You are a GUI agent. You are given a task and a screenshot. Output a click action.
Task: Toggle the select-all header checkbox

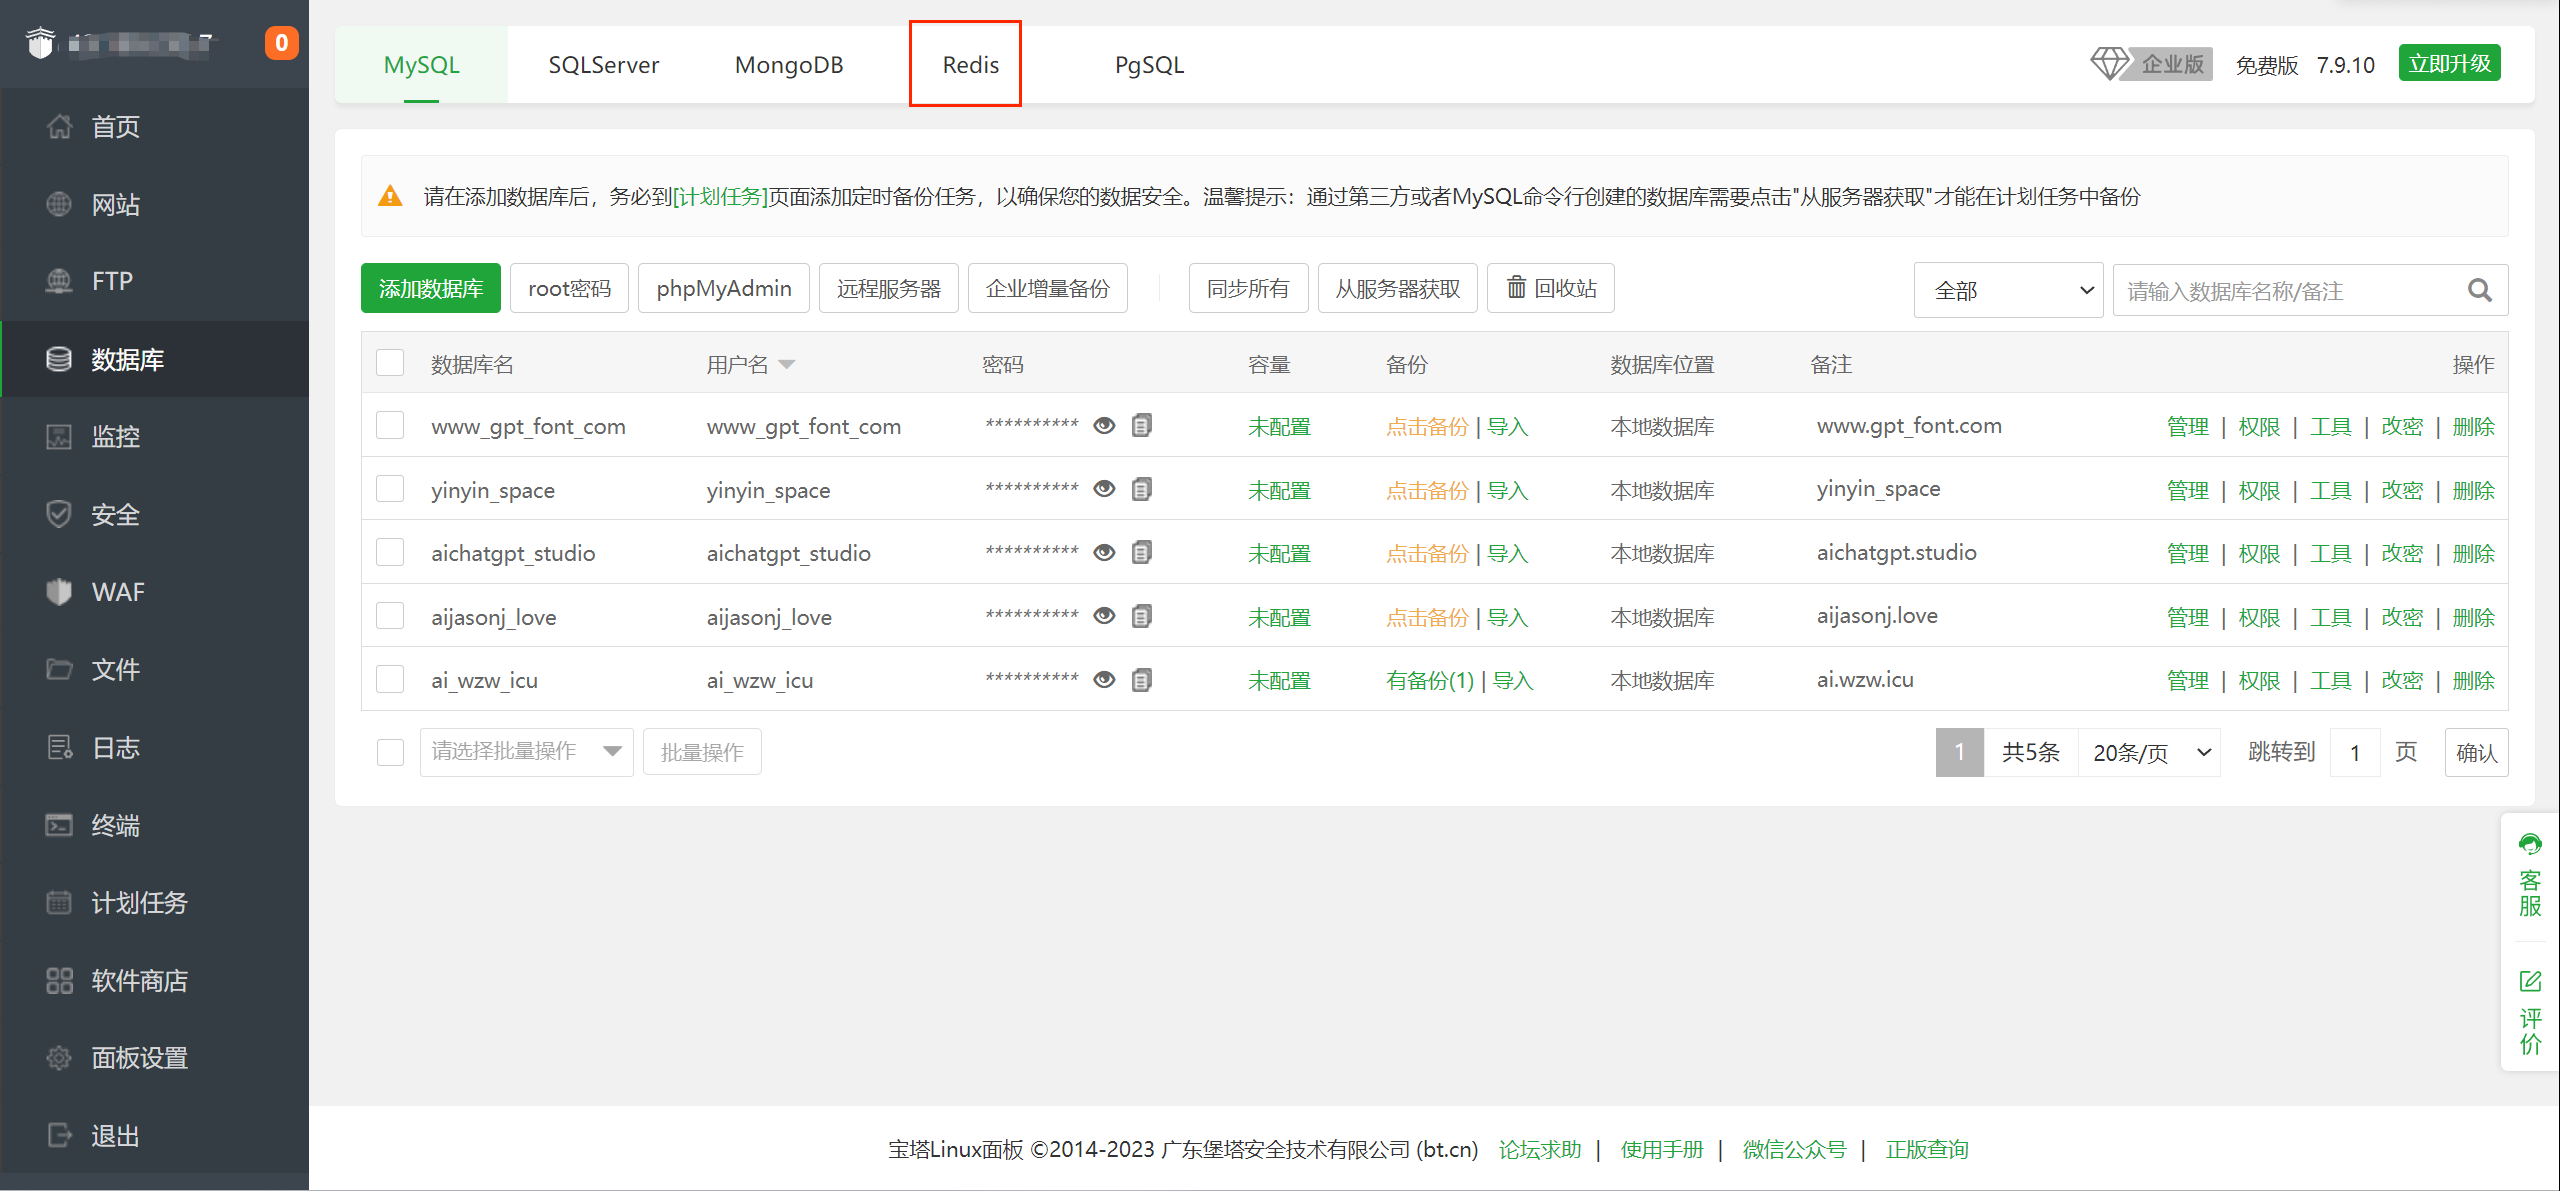(x=390, y=363)
